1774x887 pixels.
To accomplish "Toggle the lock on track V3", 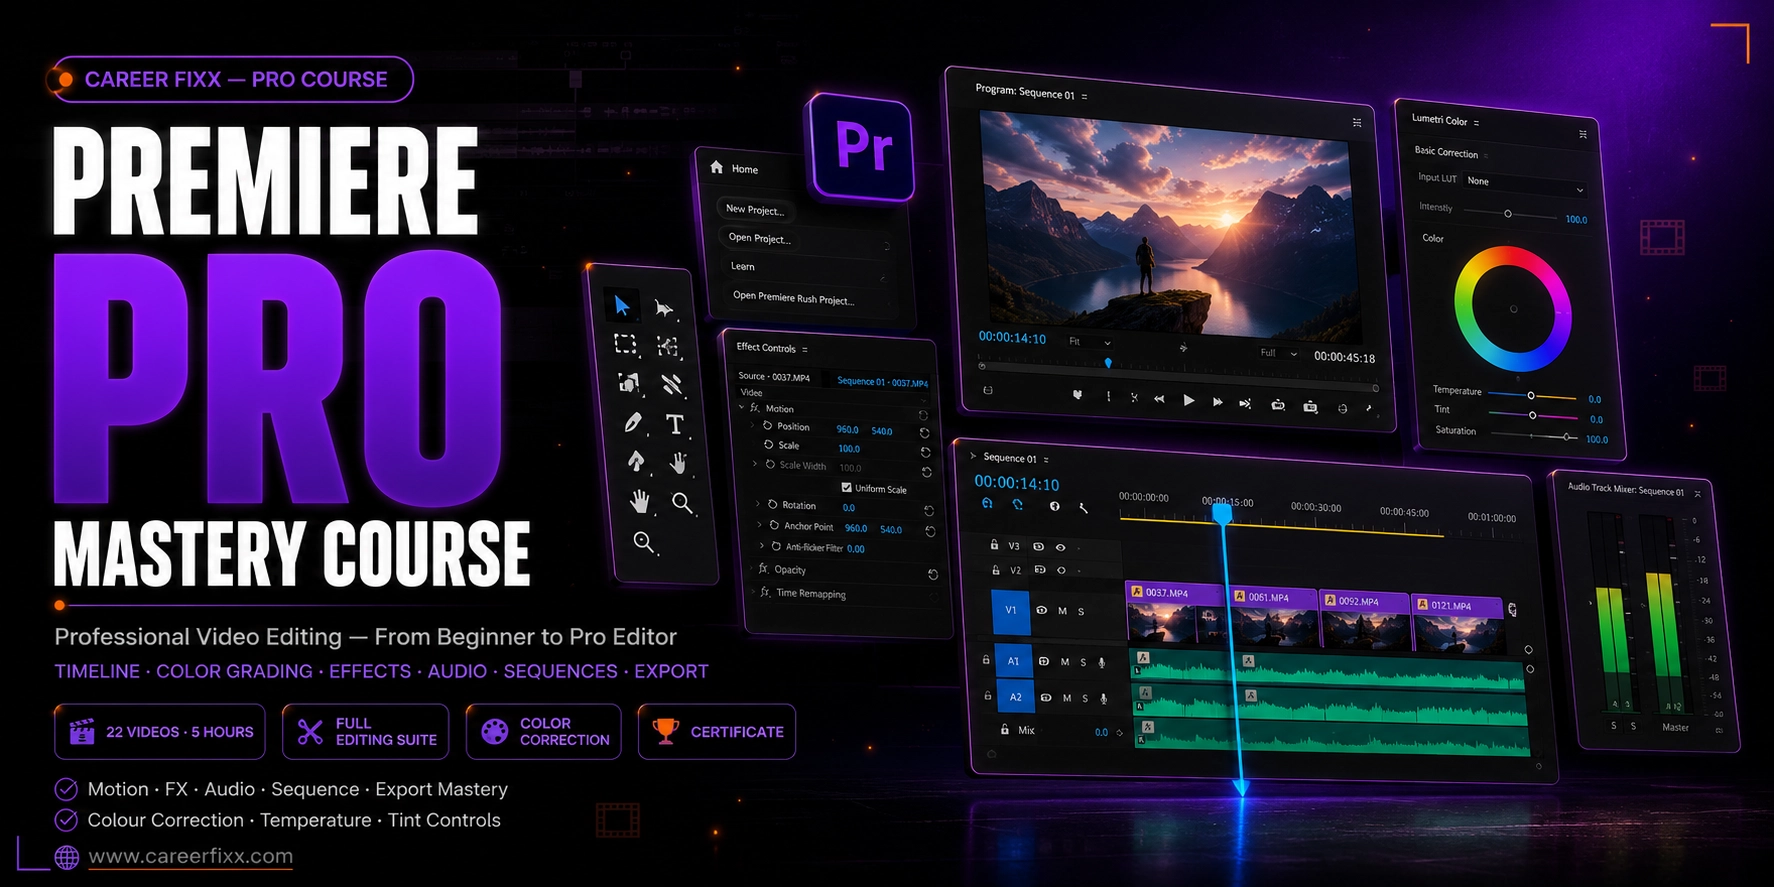I will click(994, 545).
